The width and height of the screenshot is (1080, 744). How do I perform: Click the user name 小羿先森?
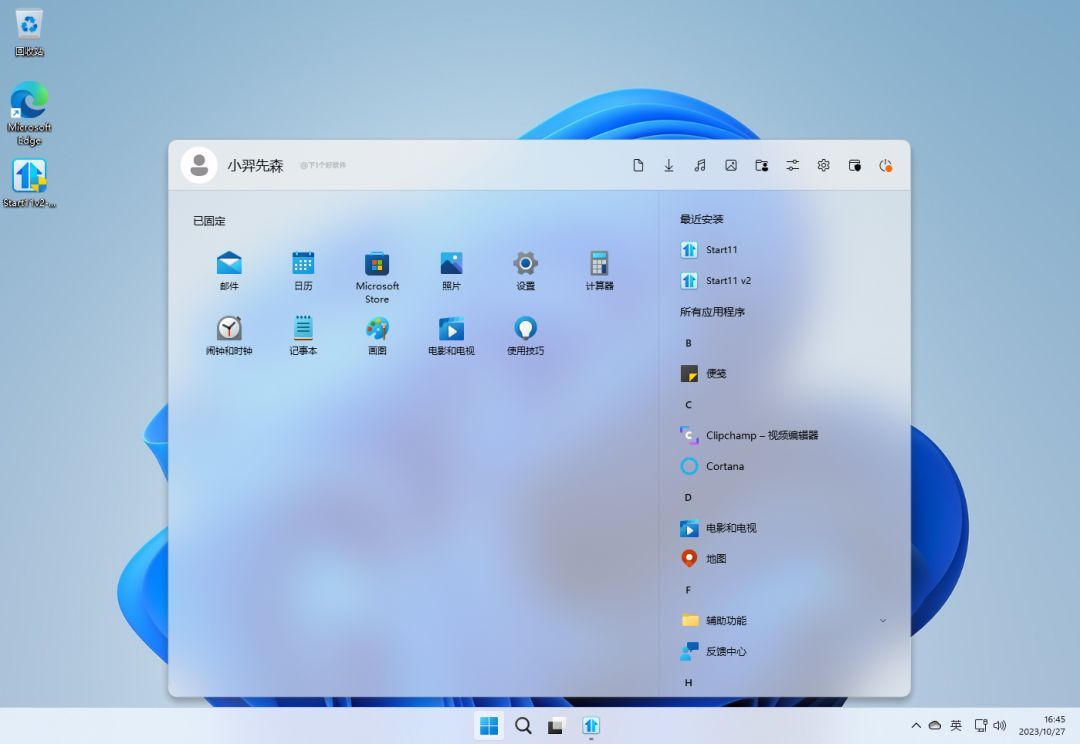(256, 165)
